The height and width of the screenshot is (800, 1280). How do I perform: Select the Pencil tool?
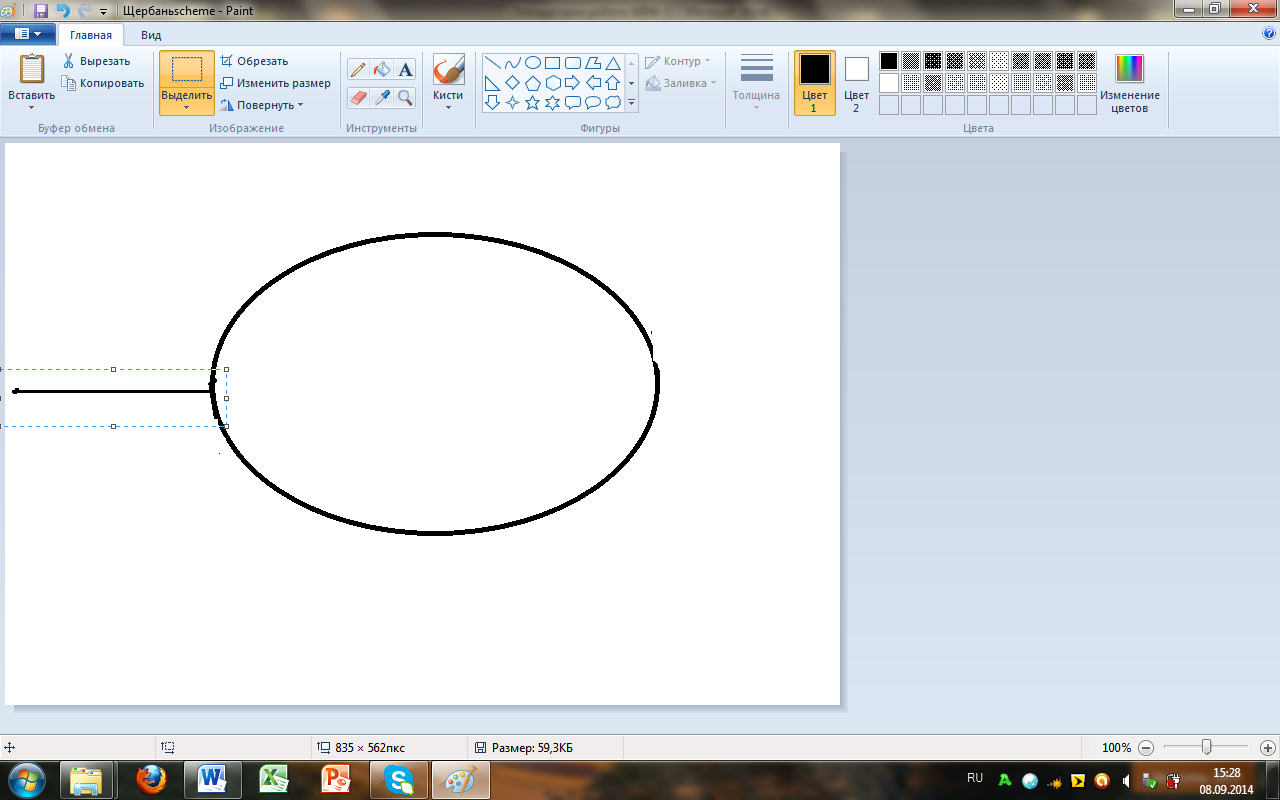[x=358, y=70]
